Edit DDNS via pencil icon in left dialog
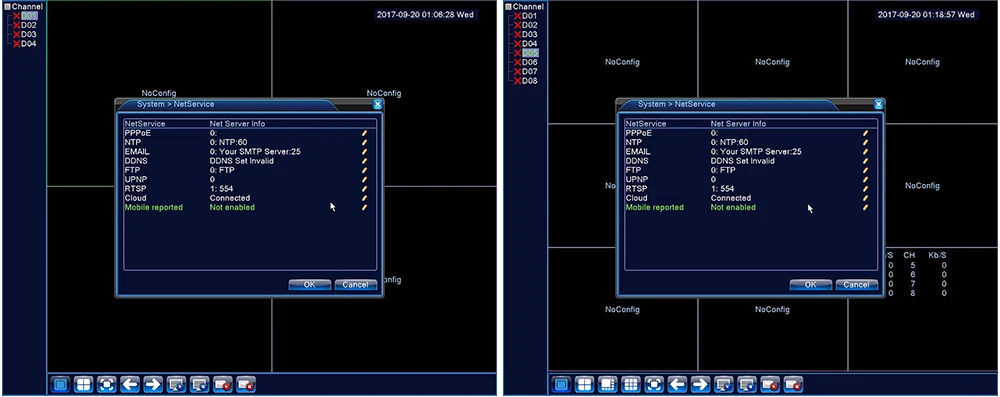 pos(365,161)
